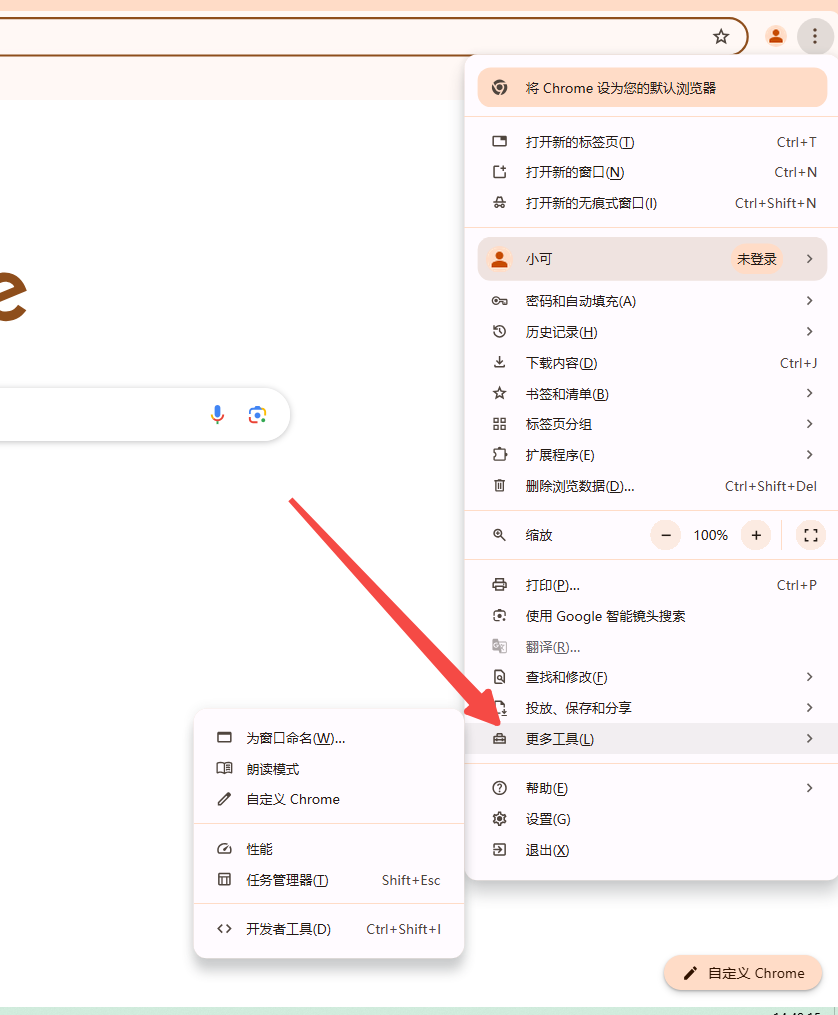Screen dimensions: 838x1015
Task: Expand the 帮助(E) submenu arrow
Action: tap(810, 788)
